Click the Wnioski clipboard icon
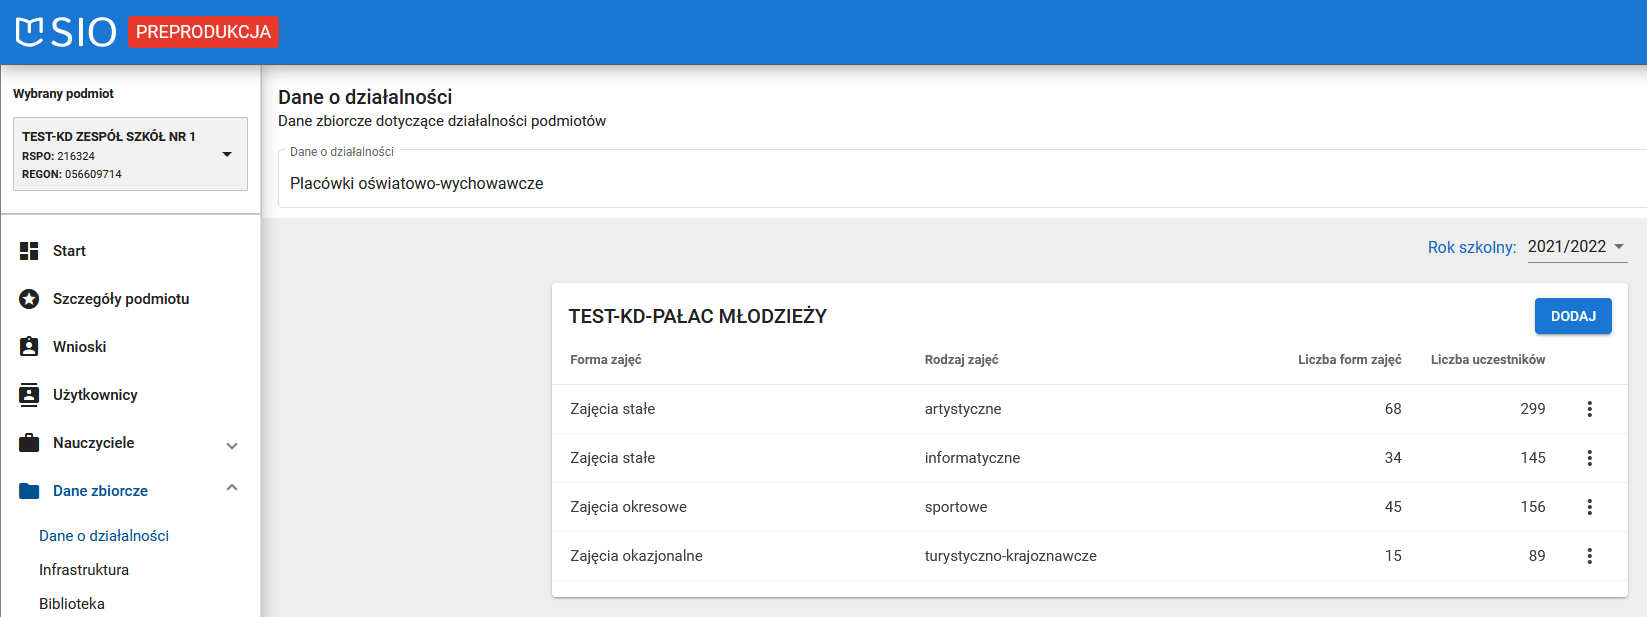 29,347
